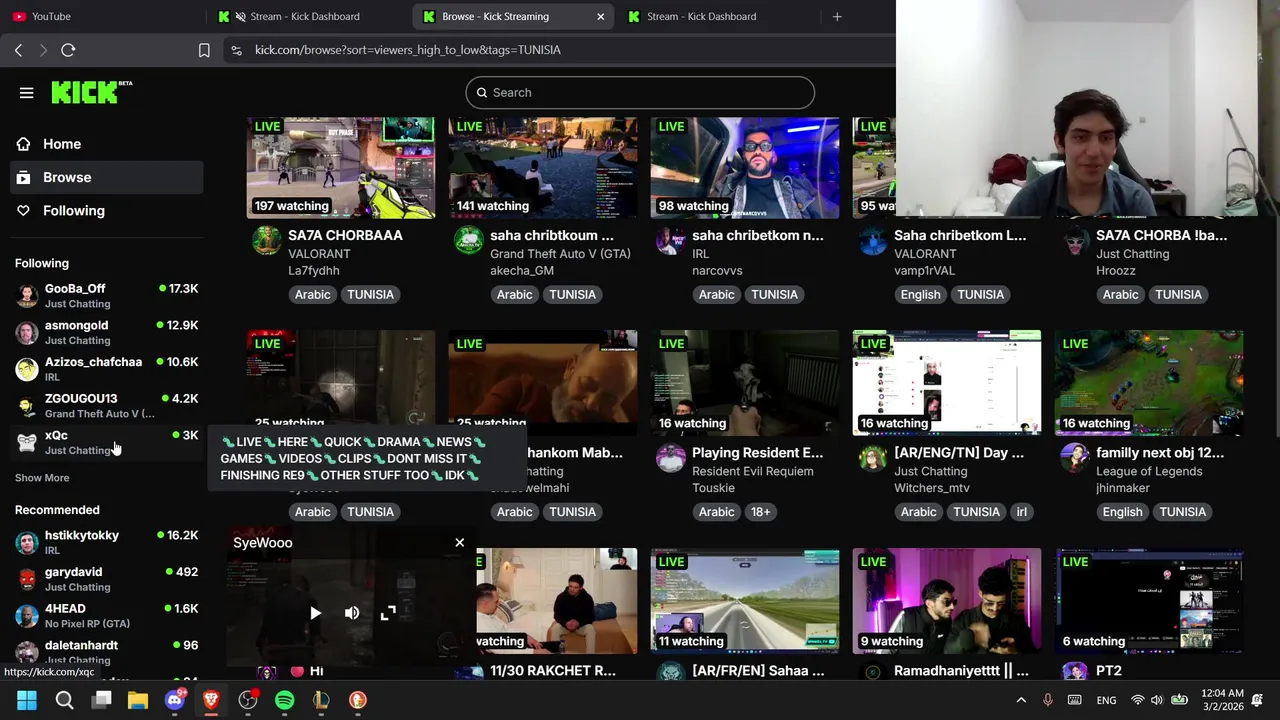Open xQc channel in the sidebar
1280x720 pixels.
[107, 442]
